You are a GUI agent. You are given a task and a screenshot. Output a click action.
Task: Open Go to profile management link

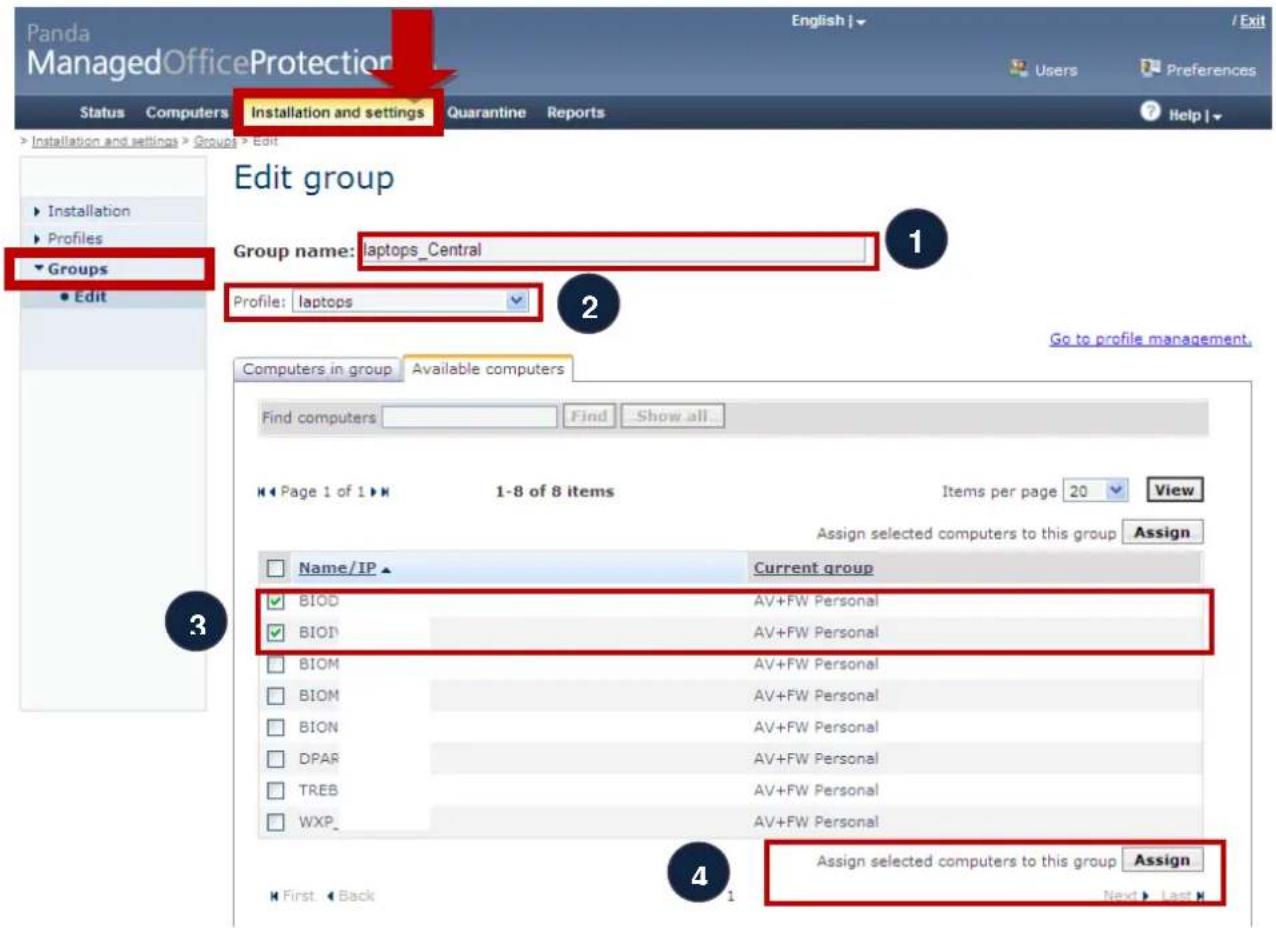1150,340
